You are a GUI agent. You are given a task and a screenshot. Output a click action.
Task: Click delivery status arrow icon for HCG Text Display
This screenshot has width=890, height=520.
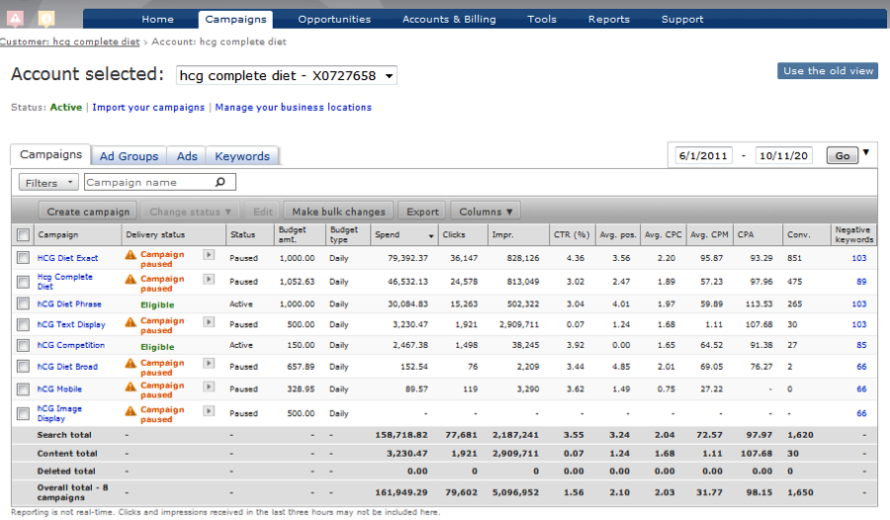[x=209, y=322]
